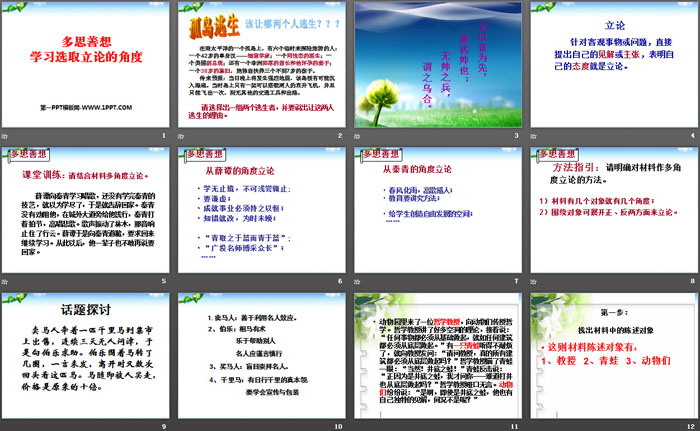Click the 孤岛逃生 heading on slide 2
Viewport: 700px width, 431px height.
click(x=215, y=27)
